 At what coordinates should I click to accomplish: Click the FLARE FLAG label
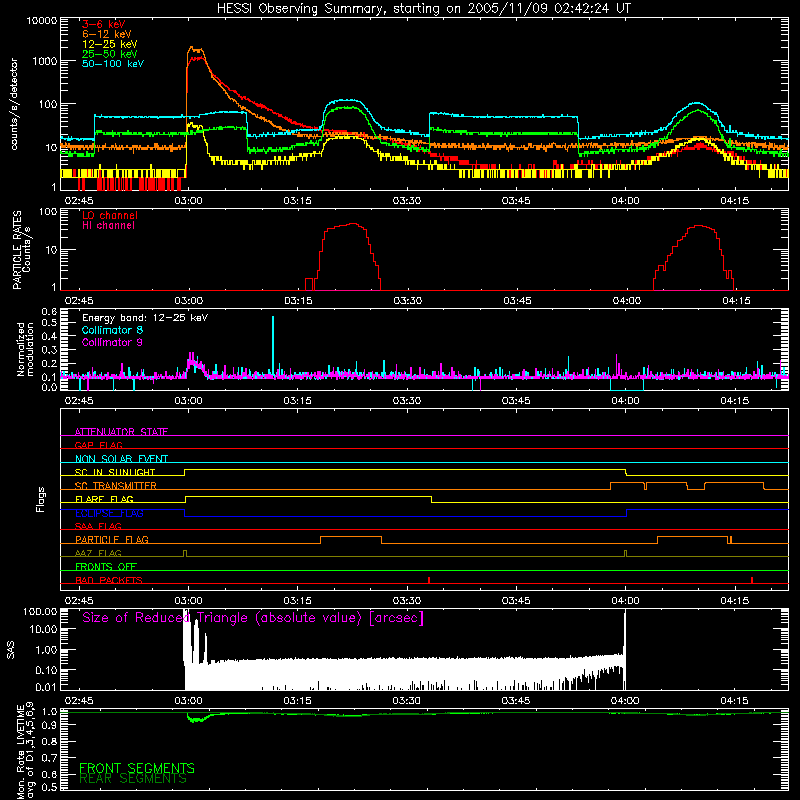point(104,499)
